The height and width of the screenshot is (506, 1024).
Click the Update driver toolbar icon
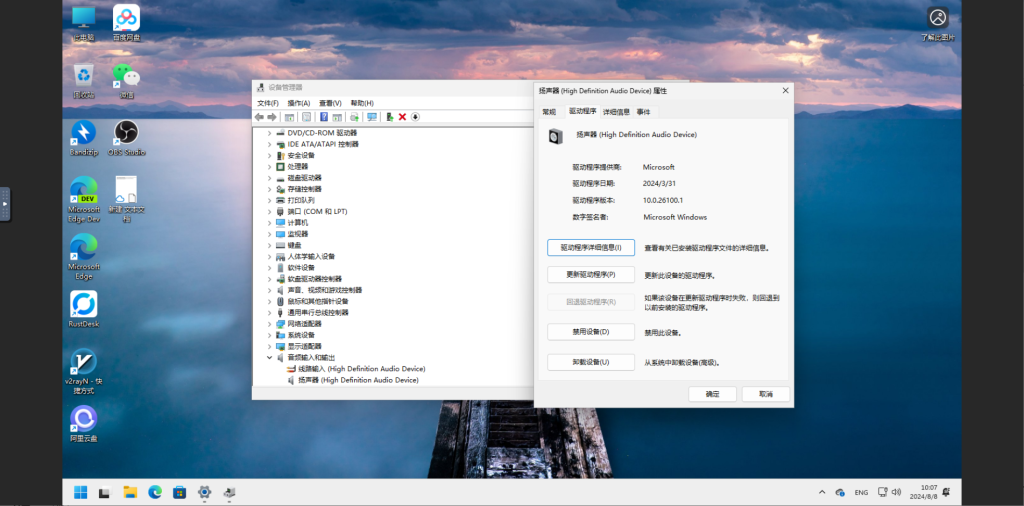pos(389,117)
